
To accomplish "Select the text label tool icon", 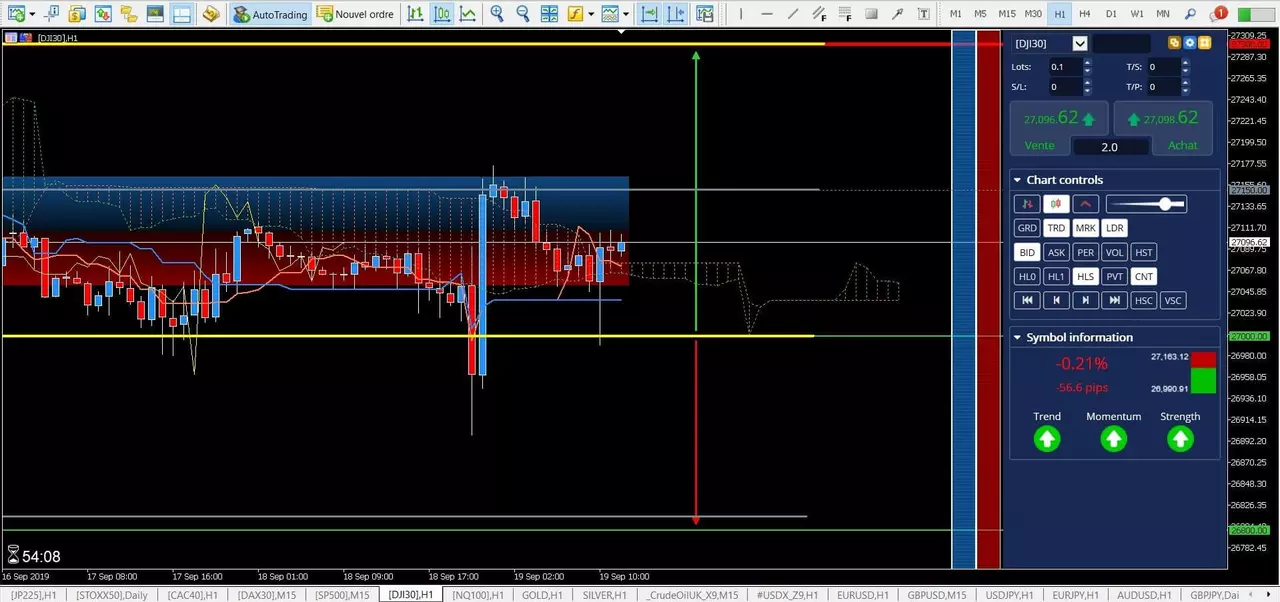I will [923, 14].
